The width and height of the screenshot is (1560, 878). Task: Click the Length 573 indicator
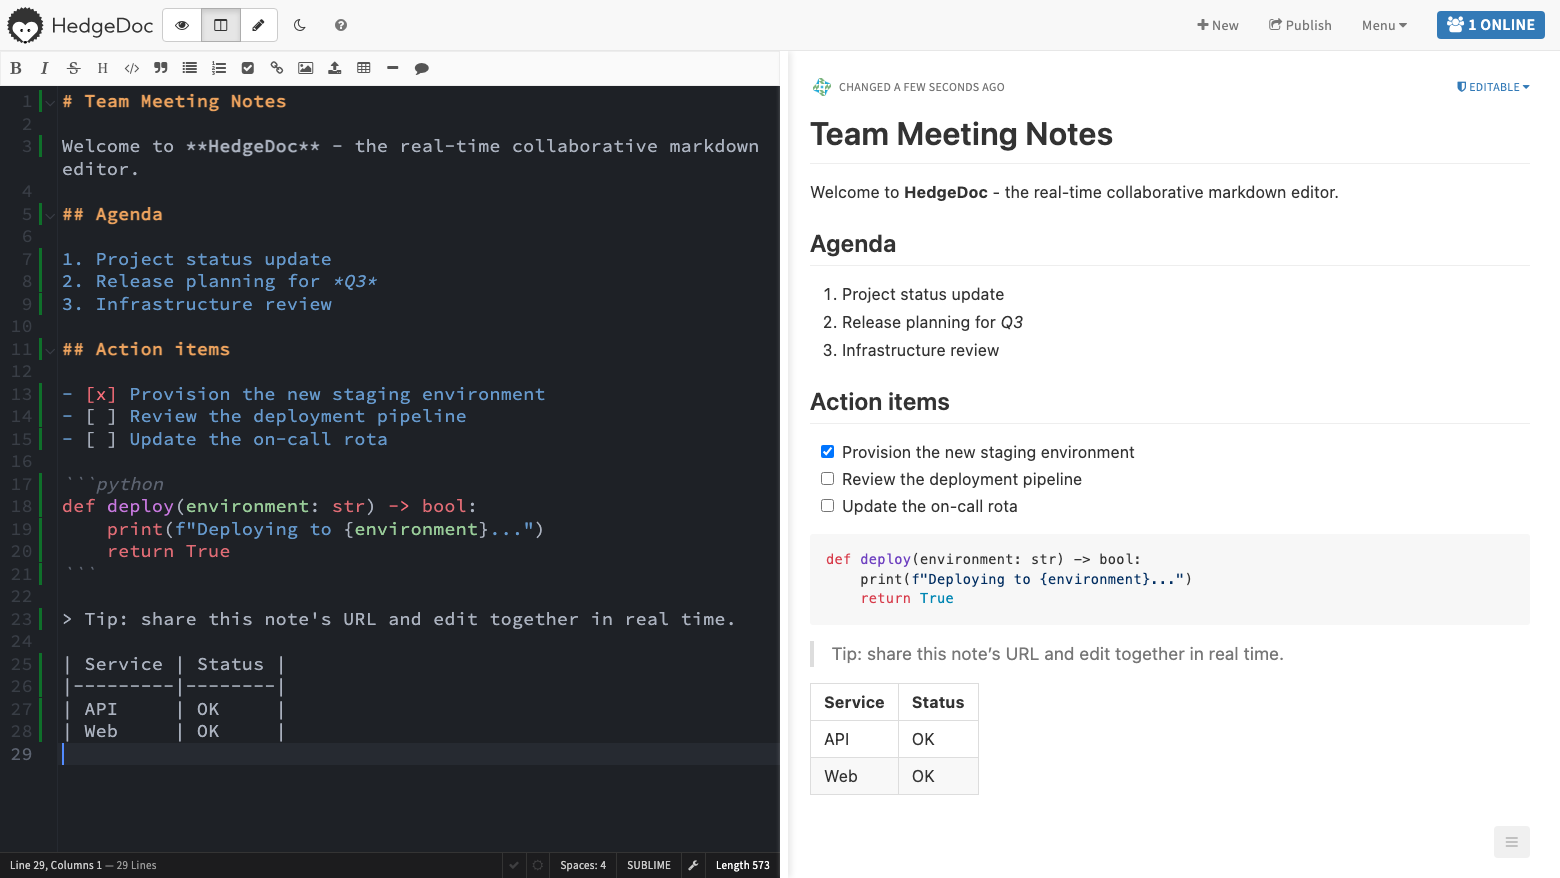point(743,865)
